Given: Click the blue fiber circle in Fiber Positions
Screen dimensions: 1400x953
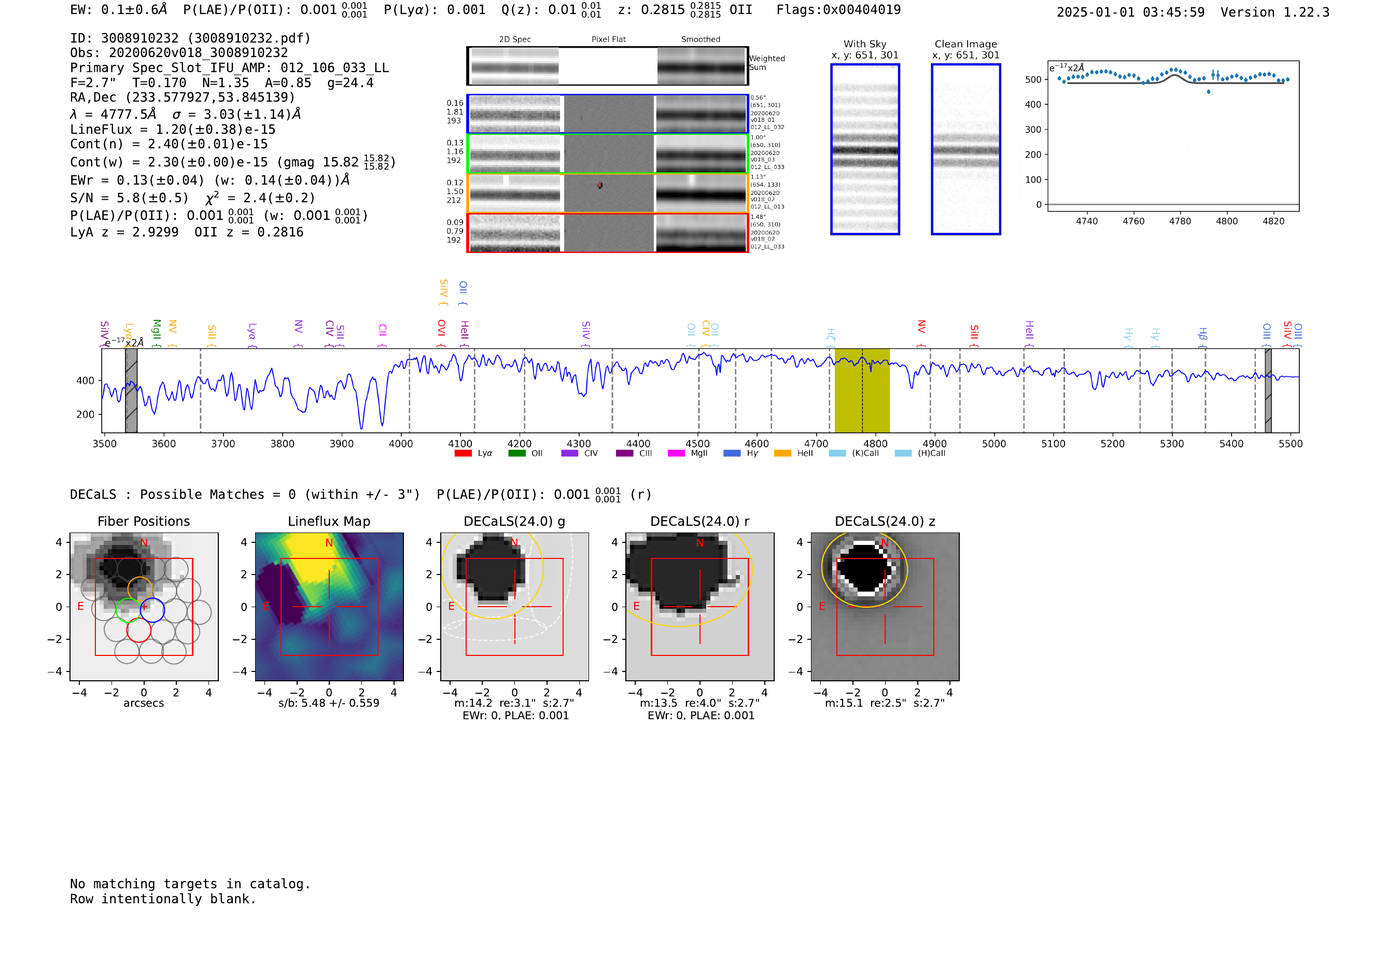Looking at the screenshot, I should (x=151, y=608).
